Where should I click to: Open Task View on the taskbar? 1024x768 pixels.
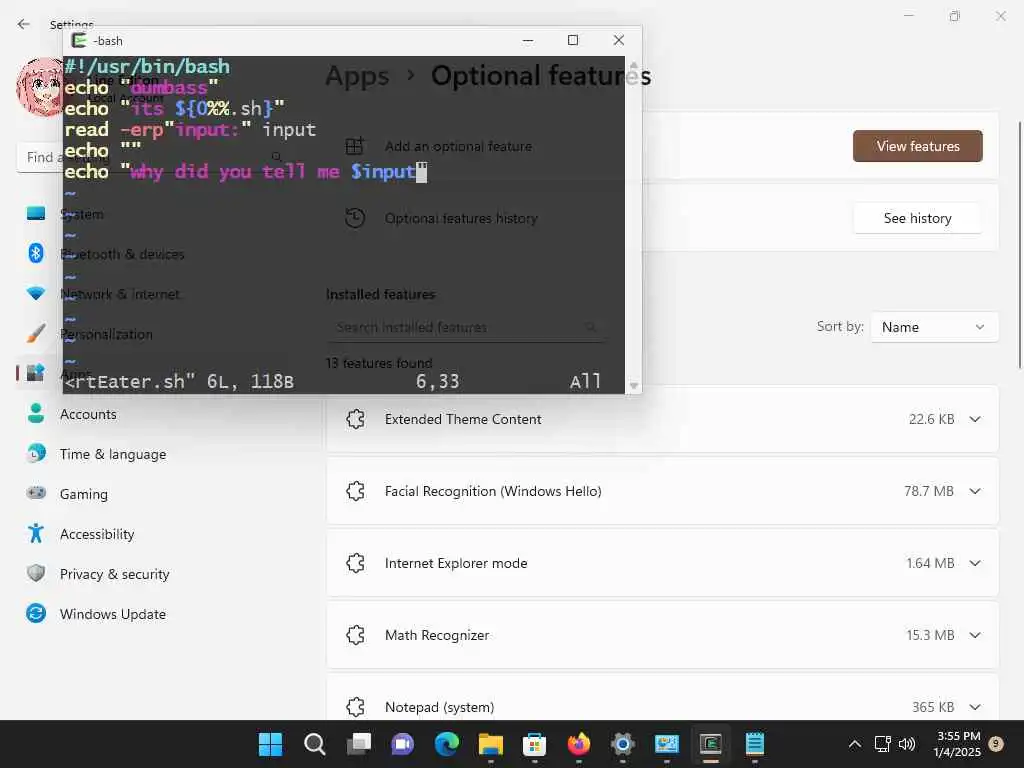click(x=359, y=744)
